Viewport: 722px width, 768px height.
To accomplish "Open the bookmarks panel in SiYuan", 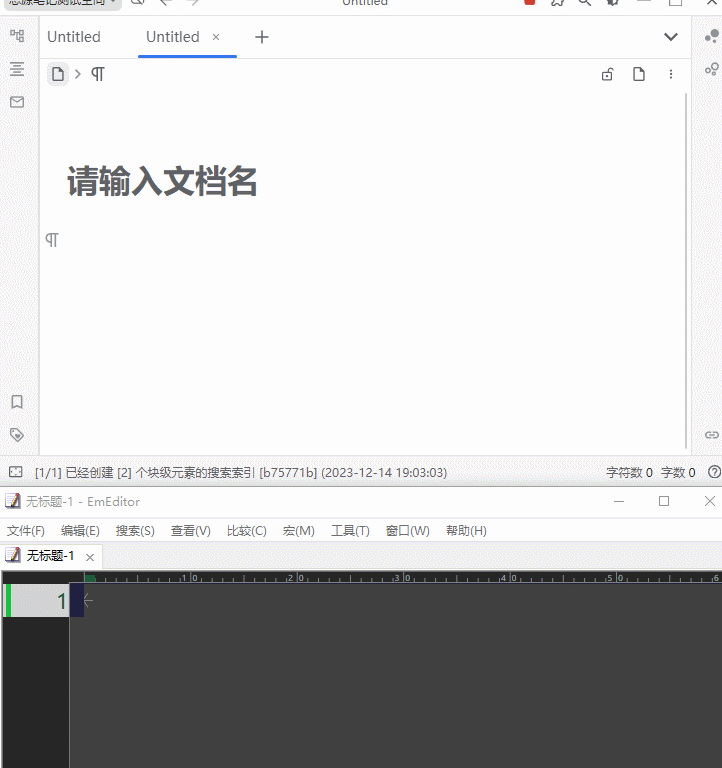I will pos(17,402).
